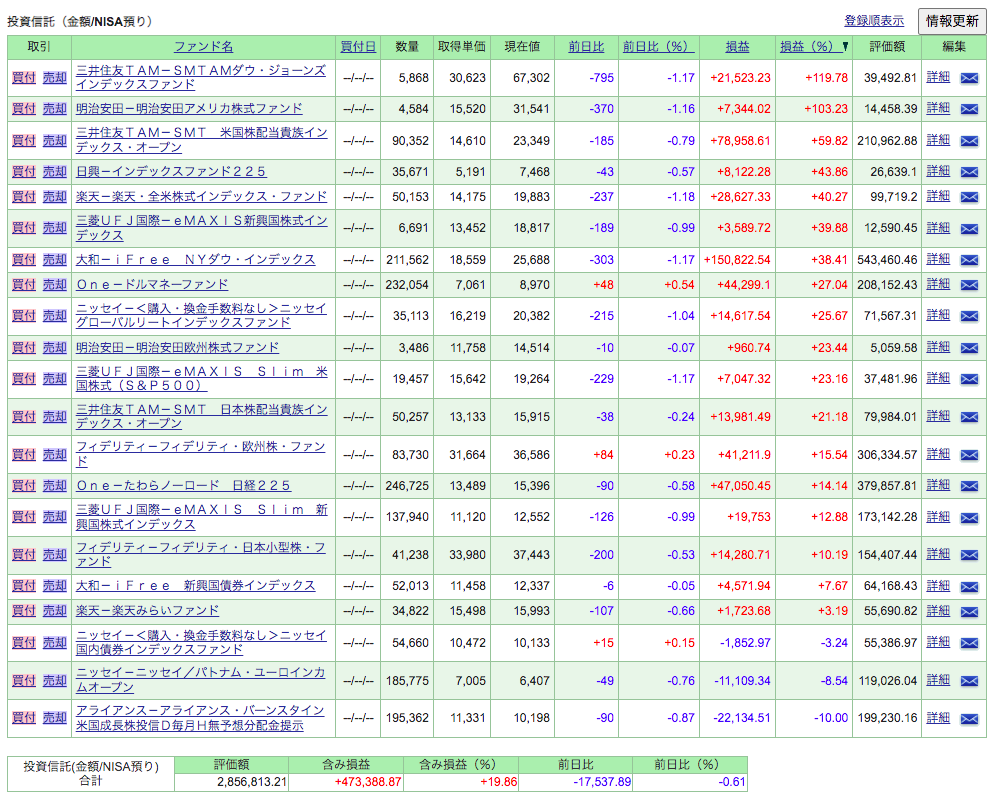Screen dimensions: 997x799
Task: Click envelope icon for 日興インデックスファンド225 row
Action: [968, 172]
